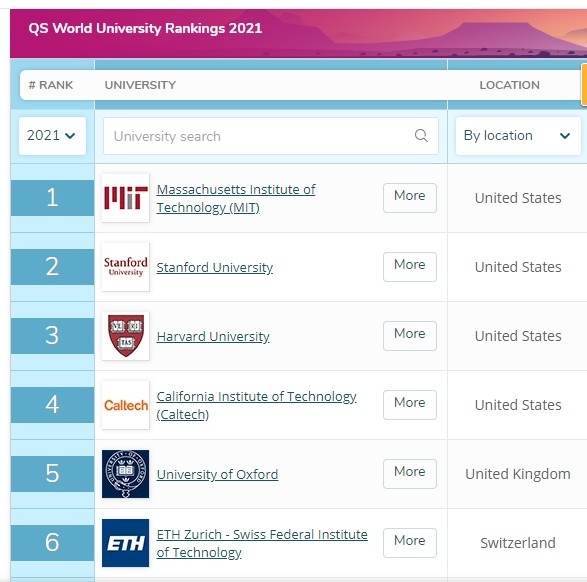
Task: Click More button for MIT
Action: pos(410,198)
